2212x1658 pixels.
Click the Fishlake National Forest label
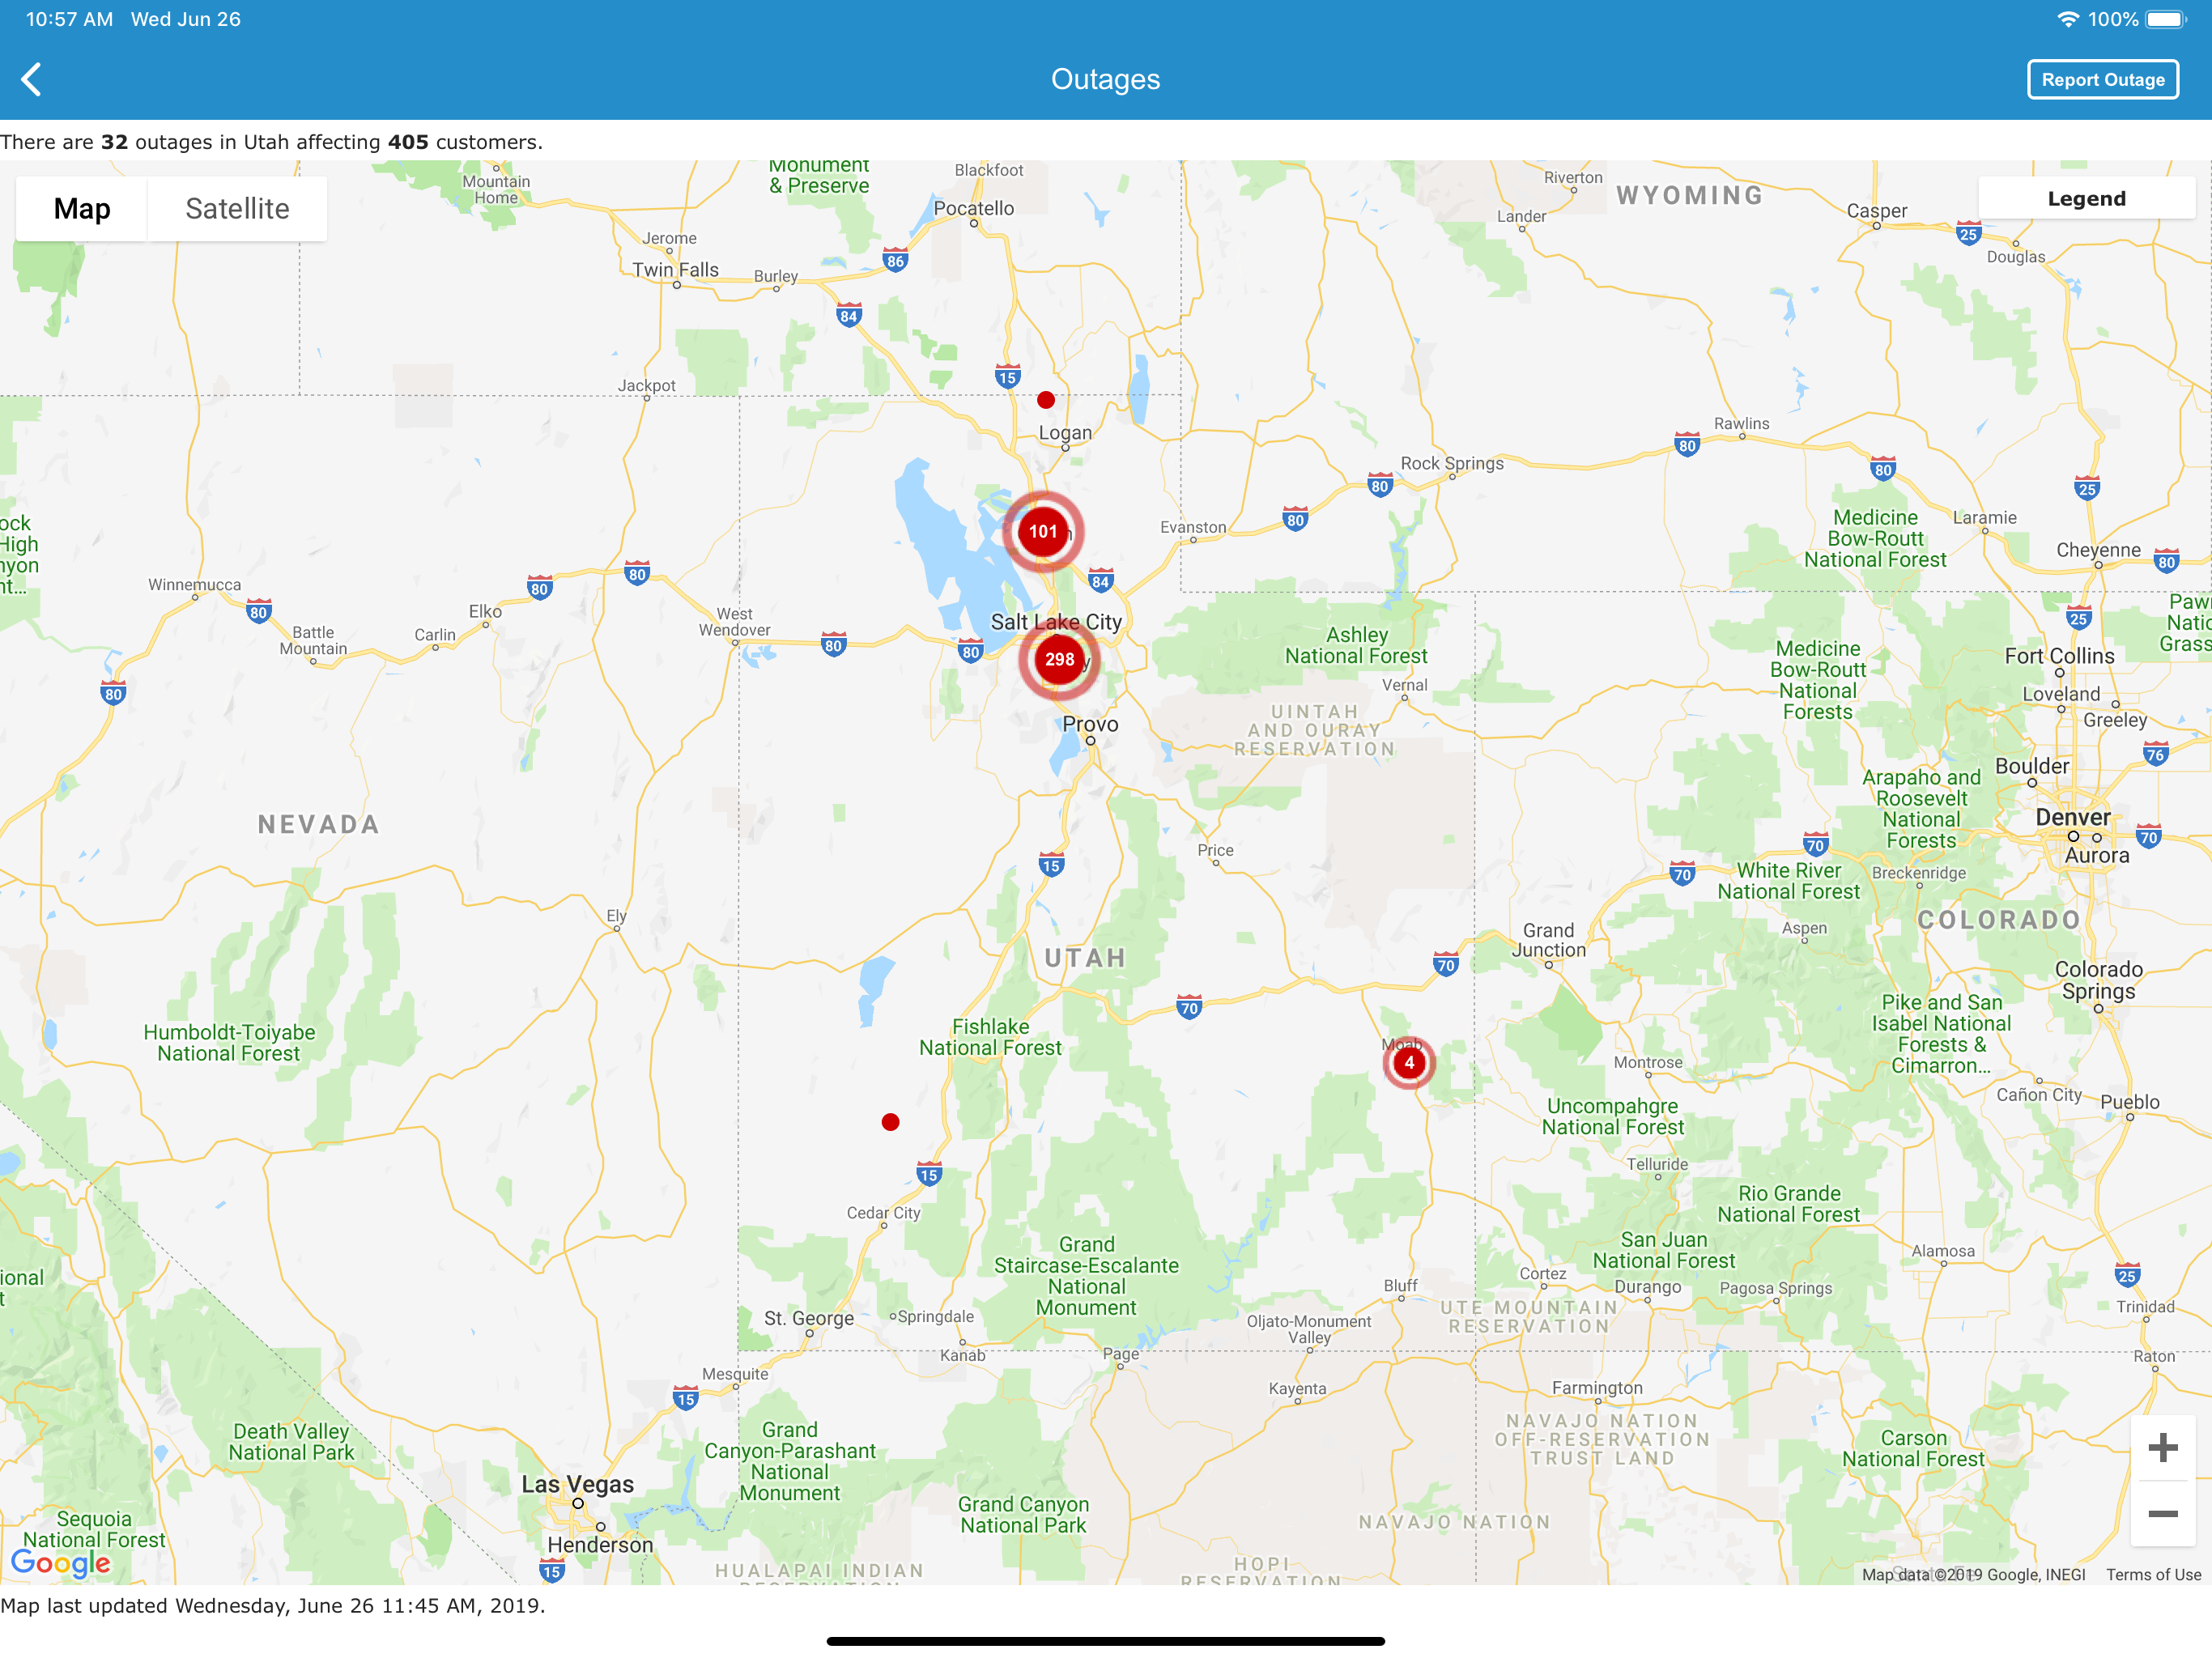click(990, 1037)
